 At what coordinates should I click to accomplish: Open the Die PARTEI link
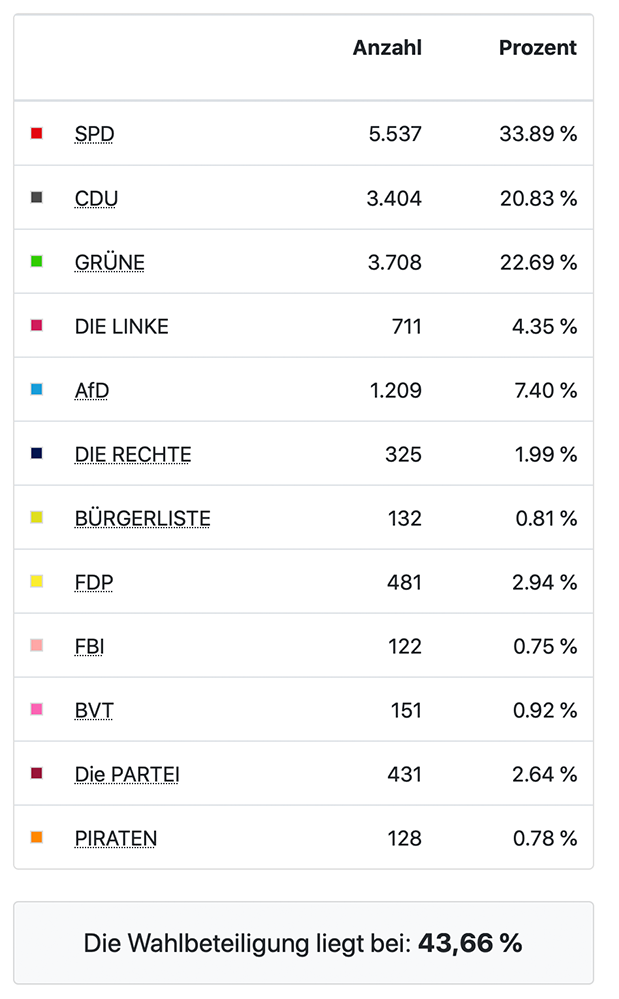pyautogui.click(x=127, y=774)
